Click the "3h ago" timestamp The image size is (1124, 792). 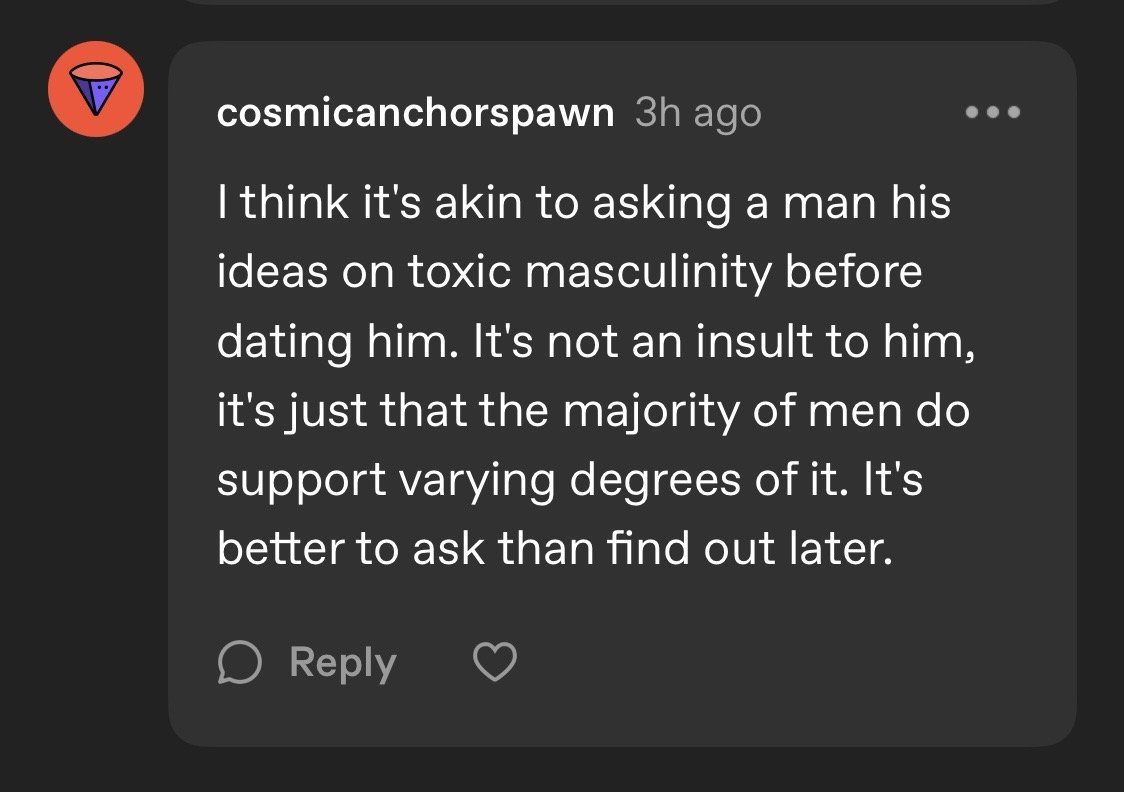(697, 113)
